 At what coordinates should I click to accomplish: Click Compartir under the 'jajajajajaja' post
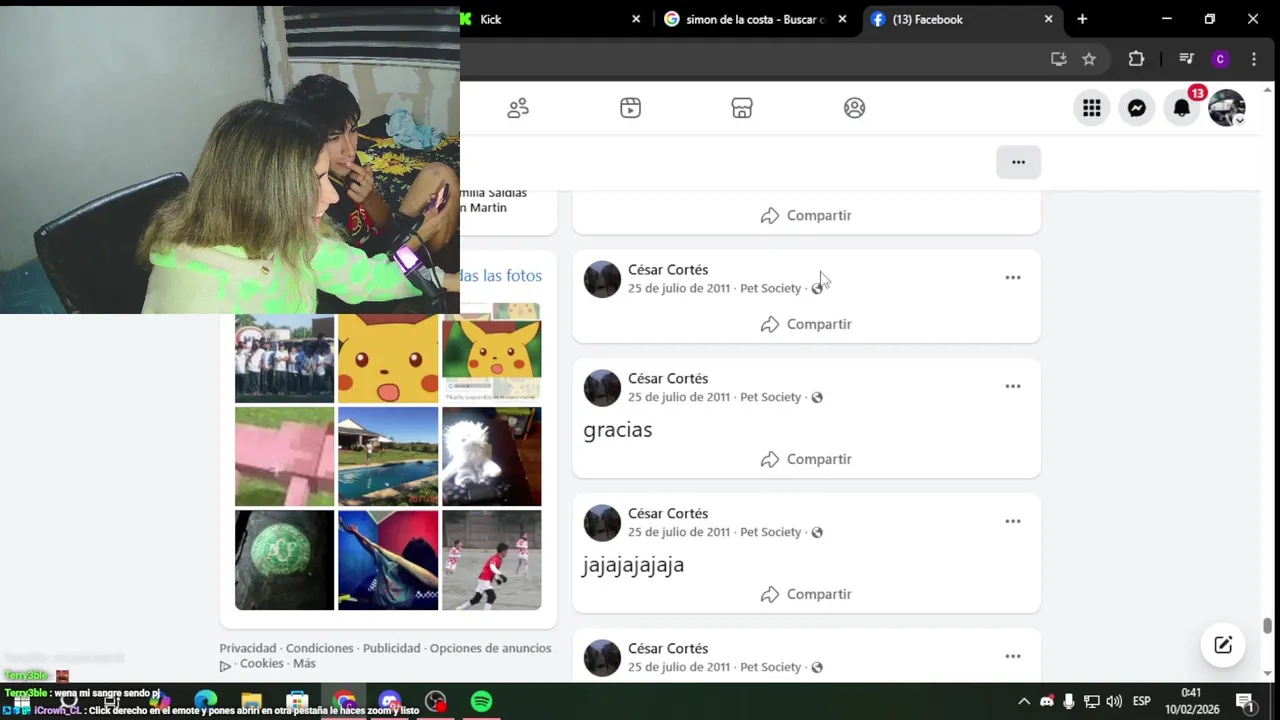pos(806,594)
